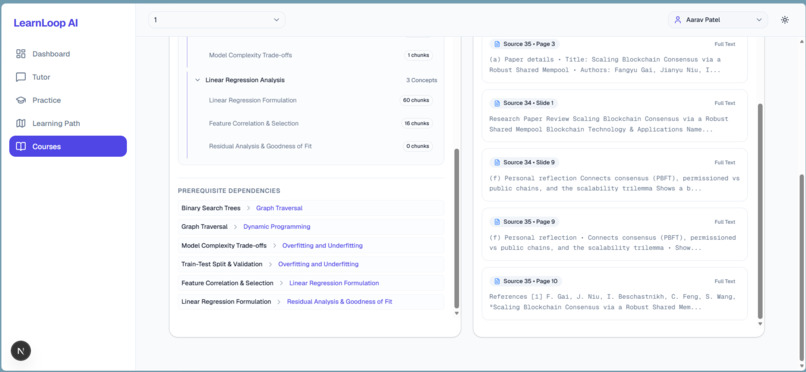Click document icon on Source 34 Slide 1
The width and height of the screenshot is (806, 372).
(497, 103)
